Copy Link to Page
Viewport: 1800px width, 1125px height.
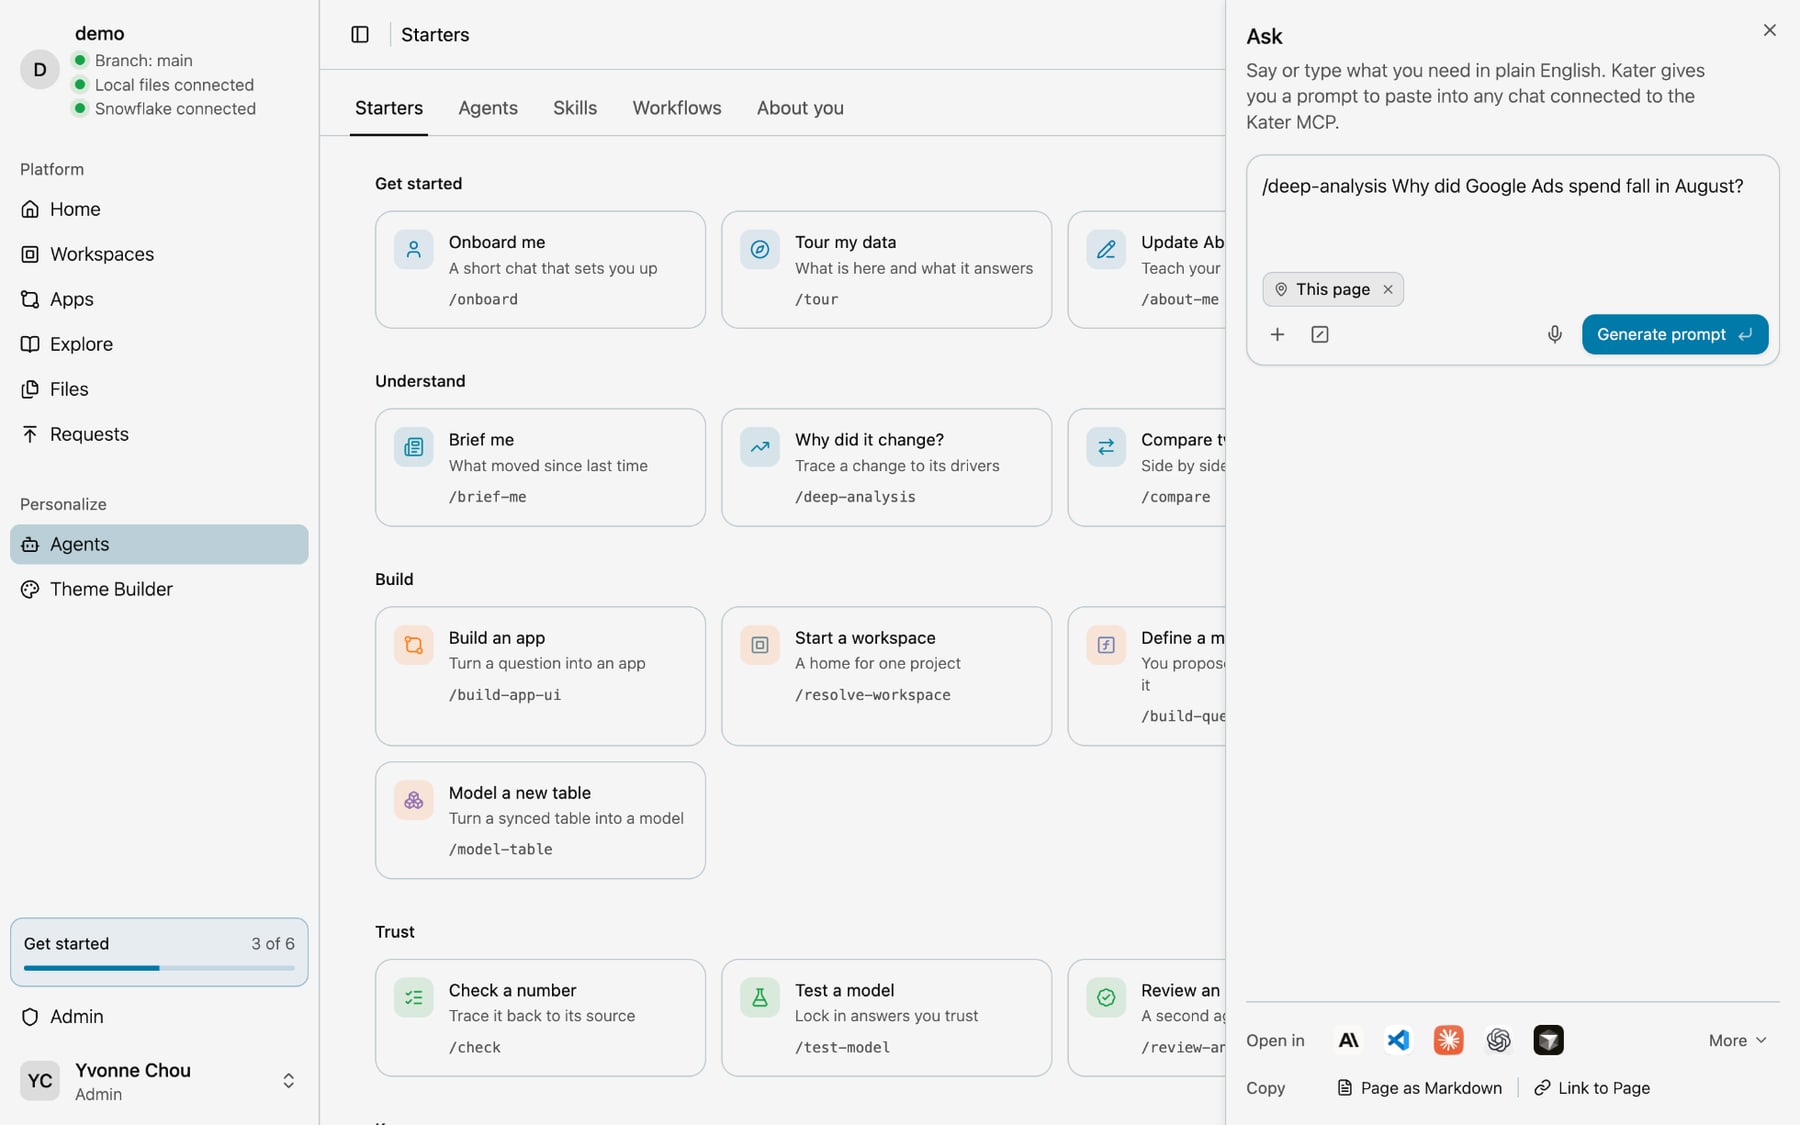[1592, 1088]
